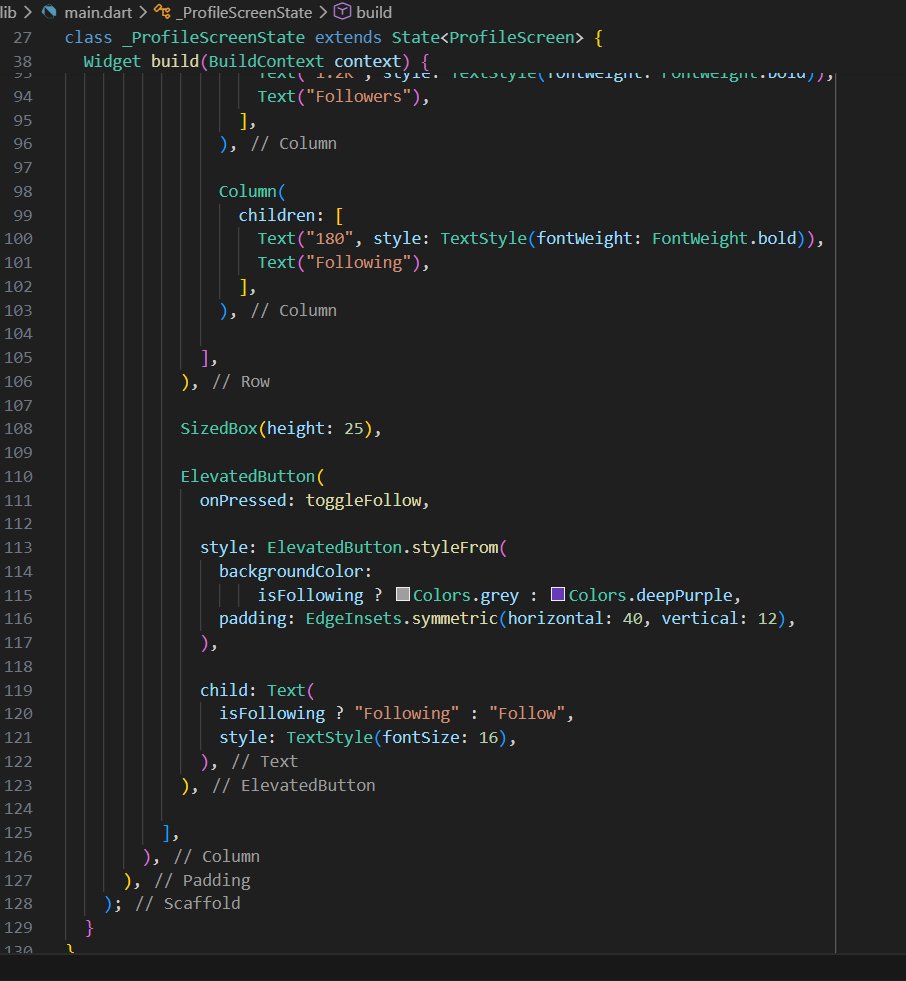Click toggleFollow on the onPressed line
The width and height of the screenshot is (906, 981).
click(363, 501)
